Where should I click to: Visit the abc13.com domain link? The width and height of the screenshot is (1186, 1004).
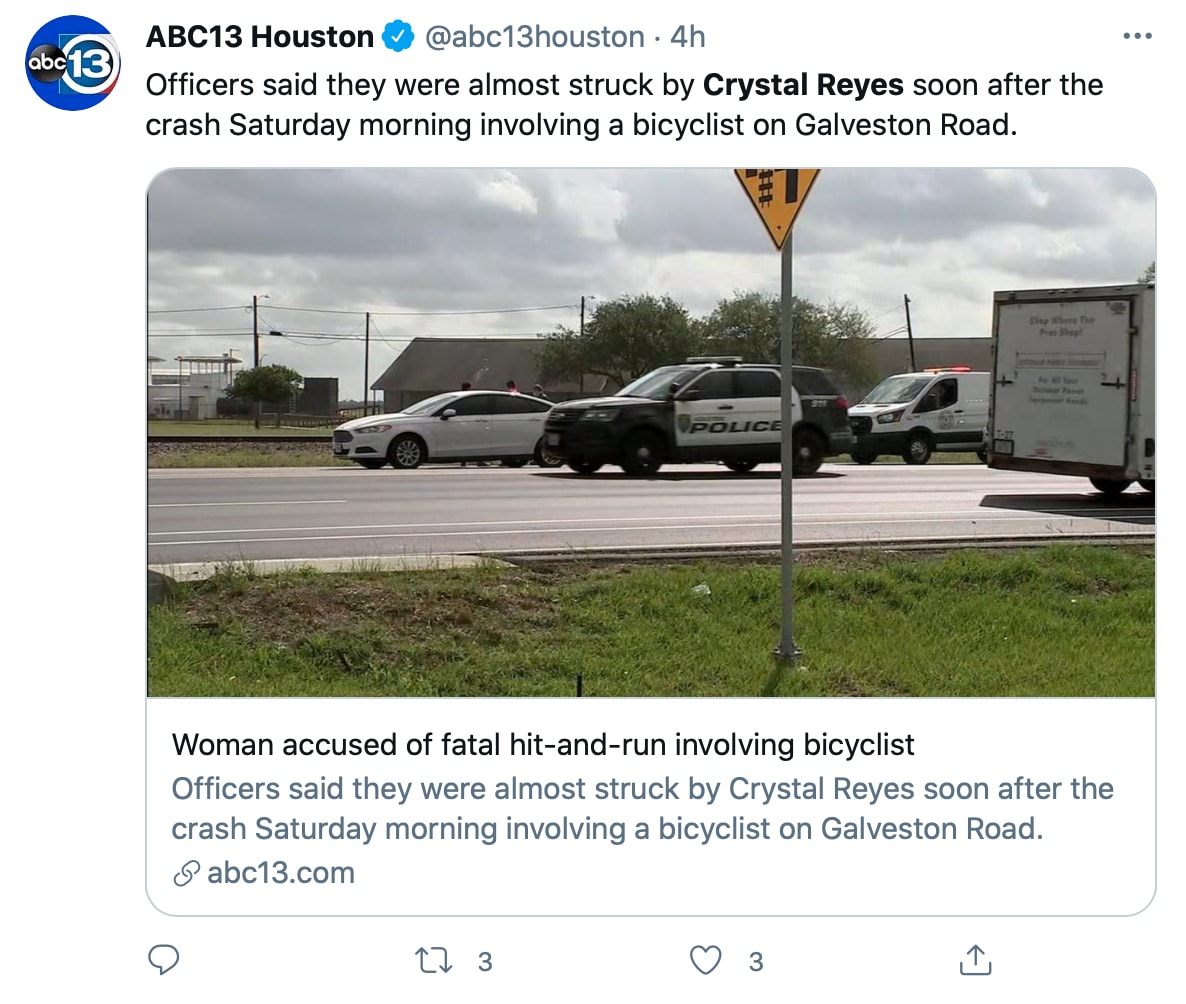coord(281,873)
